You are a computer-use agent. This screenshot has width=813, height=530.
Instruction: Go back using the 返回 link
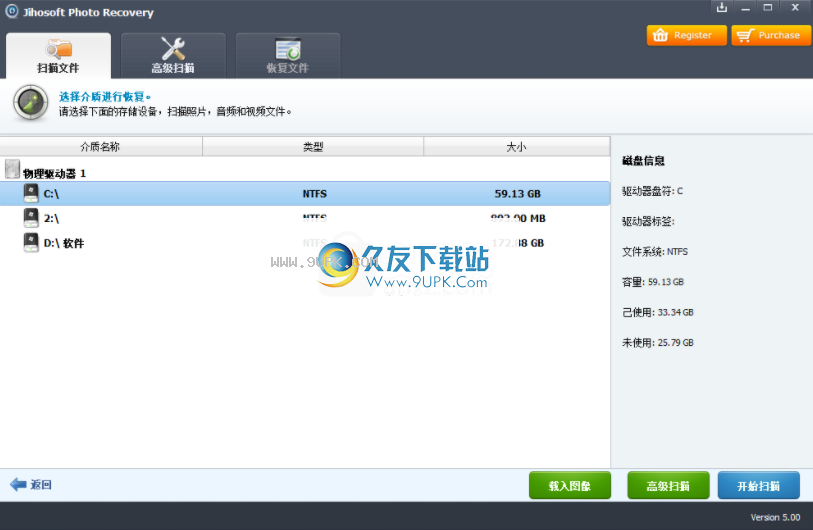click(x=31, y=485)
